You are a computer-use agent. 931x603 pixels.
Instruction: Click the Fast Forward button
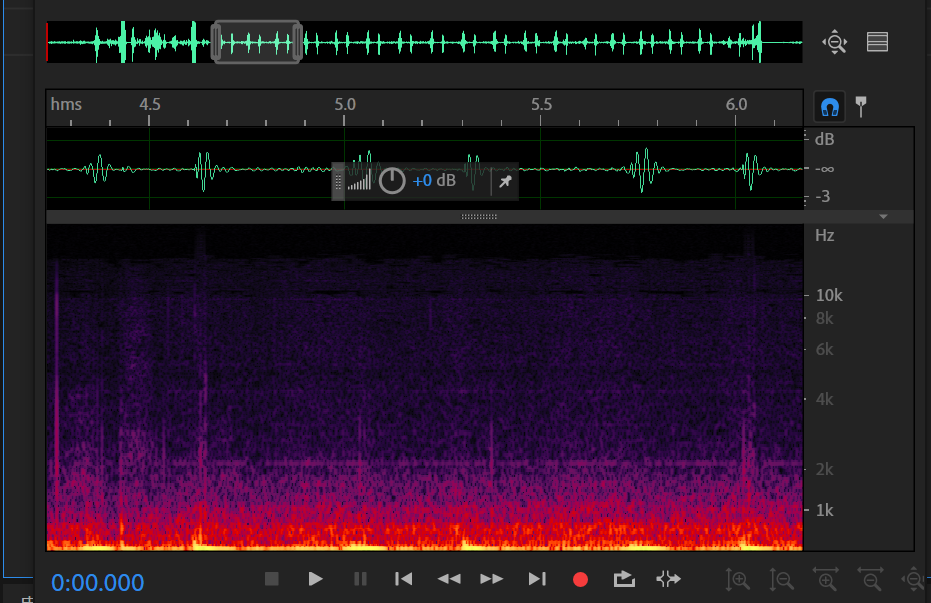pyautogui.click(x=491, y=578)
